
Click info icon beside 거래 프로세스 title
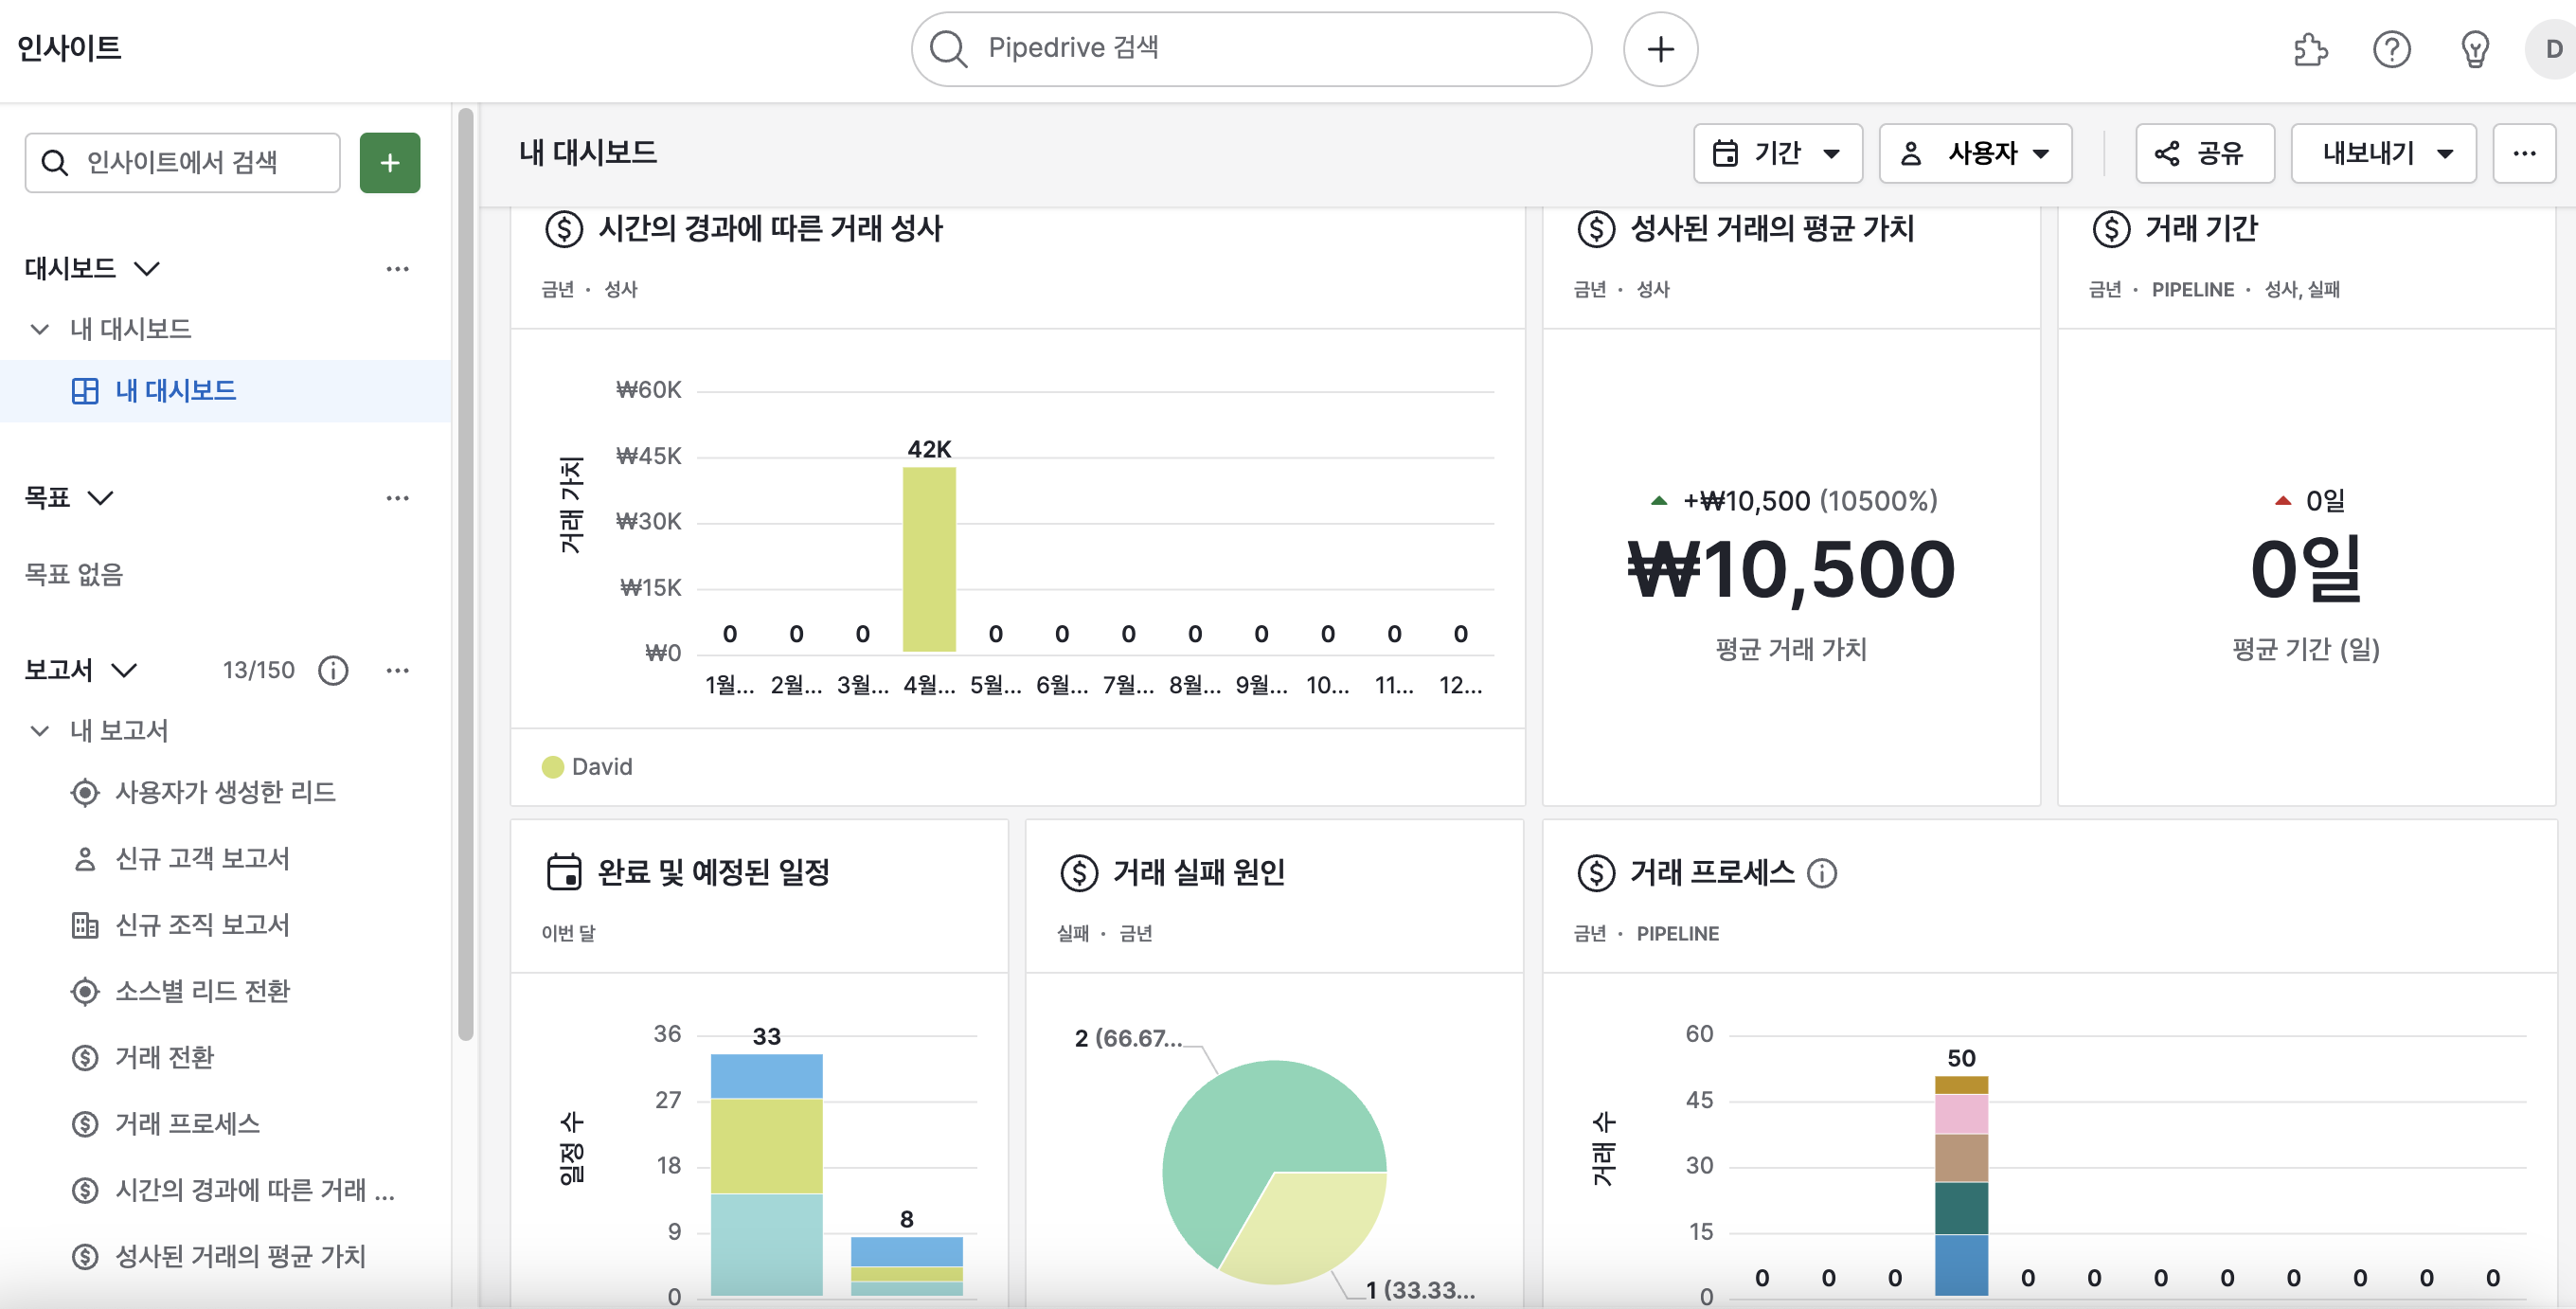pyautogui.click(x=1822, y=873)
